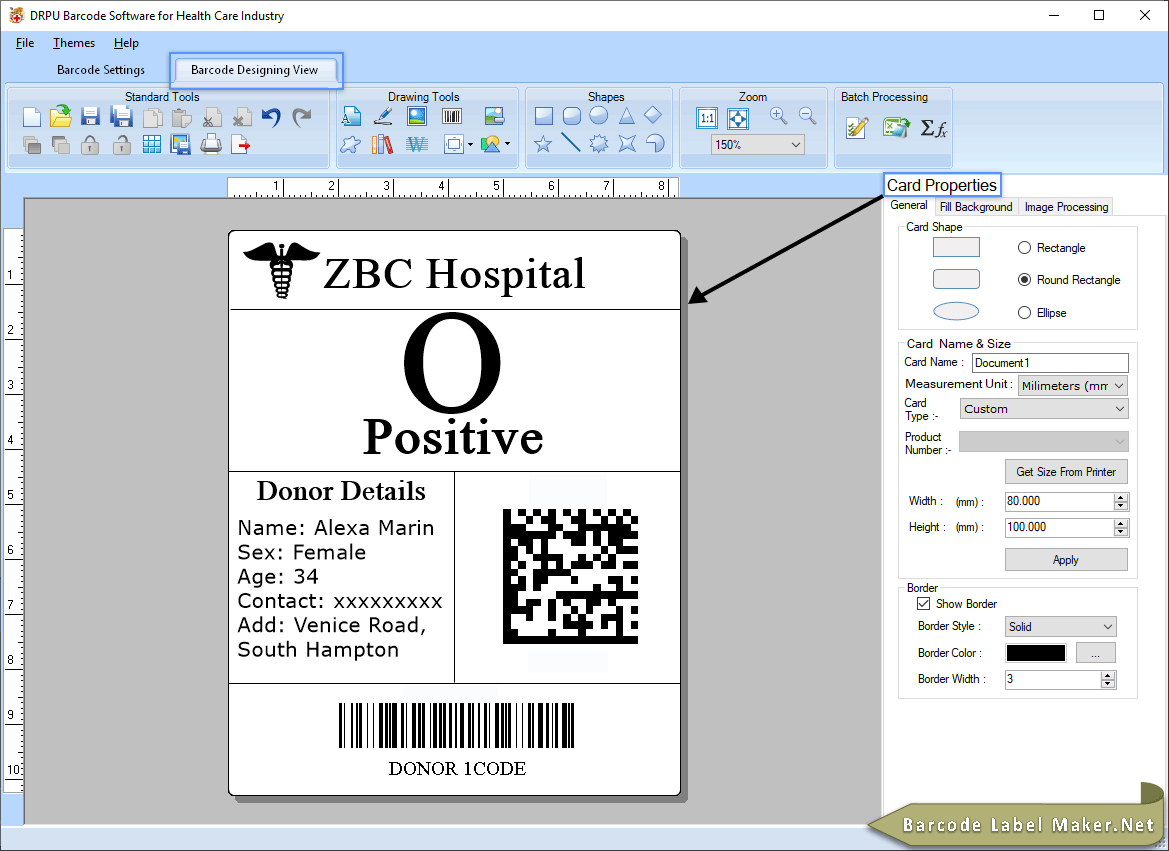Click the Height value field
This screenshot has width=1169, height=851.
1059,527
